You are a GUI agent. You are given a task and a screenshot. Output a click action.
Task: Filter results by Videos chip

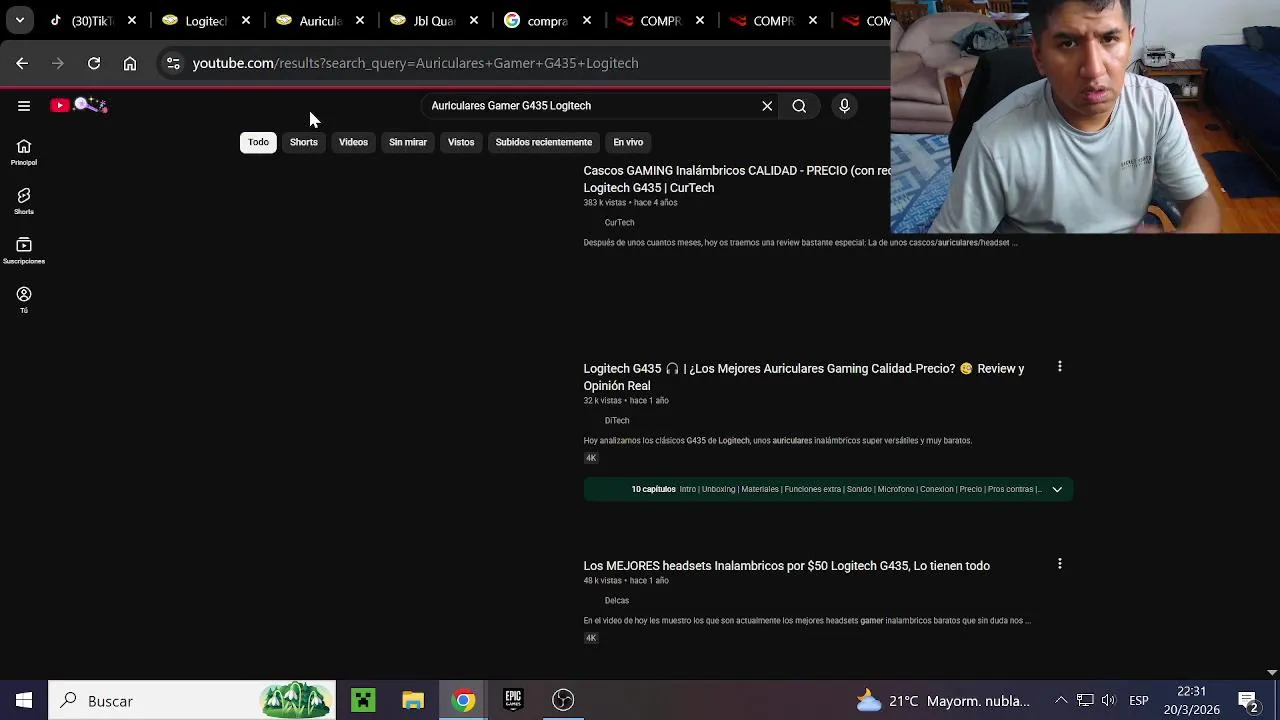pos(353,142)
